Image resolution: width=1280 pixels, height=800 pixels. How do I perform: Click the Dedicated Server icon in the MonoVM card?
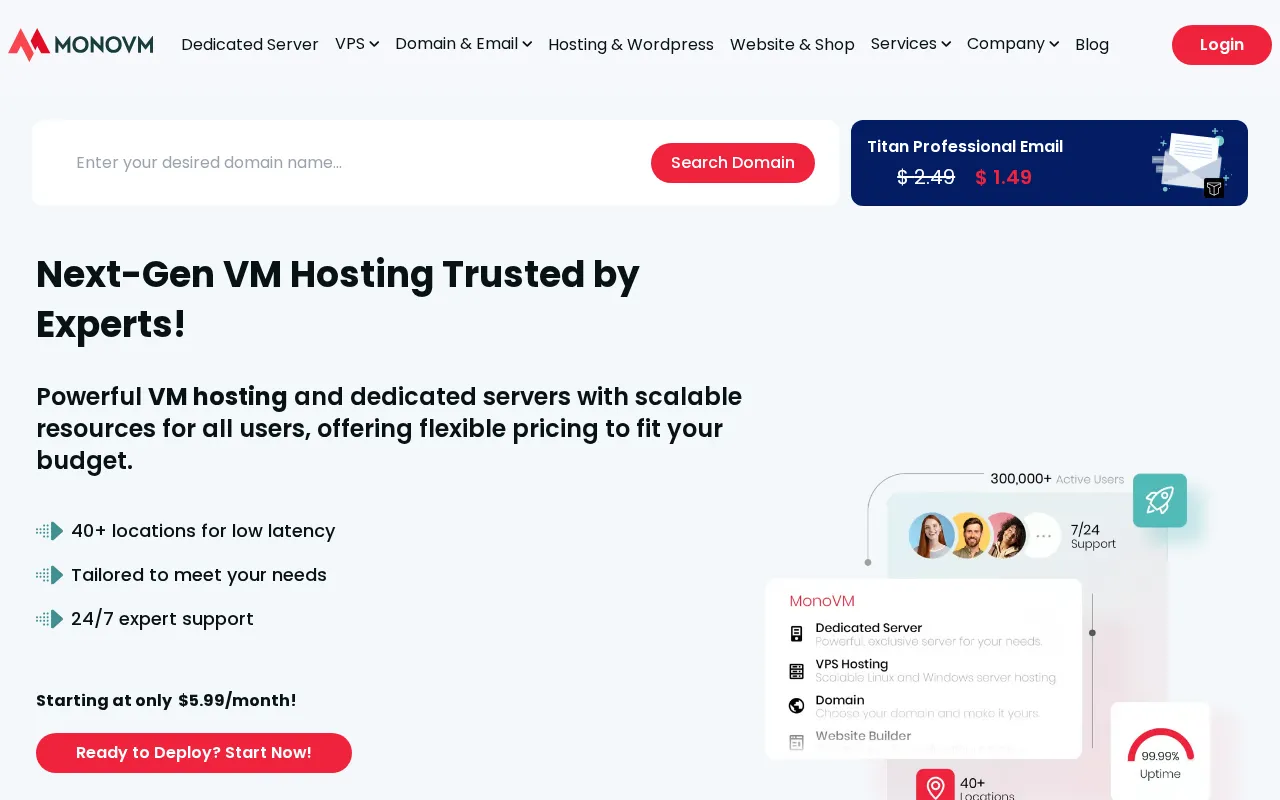[x=797, y=634]
